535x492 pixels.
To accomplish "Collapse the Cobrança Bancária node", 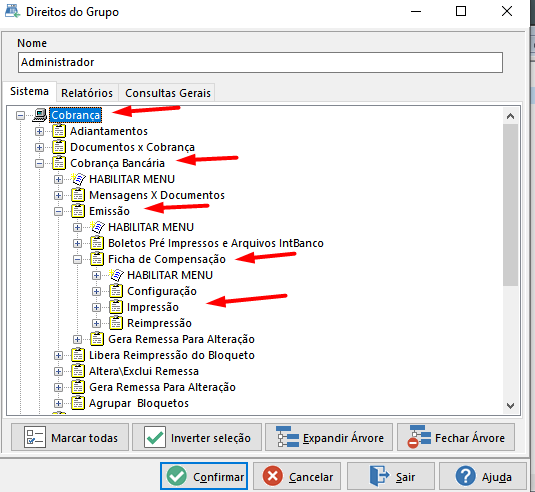I will coord(40,163).
